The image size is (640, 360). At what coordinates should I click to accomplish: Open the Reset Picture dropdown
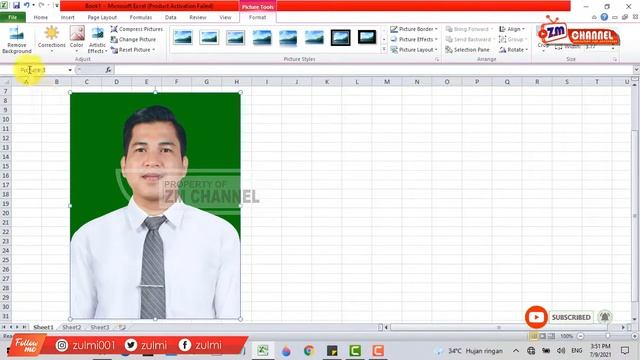click(133, 49)
